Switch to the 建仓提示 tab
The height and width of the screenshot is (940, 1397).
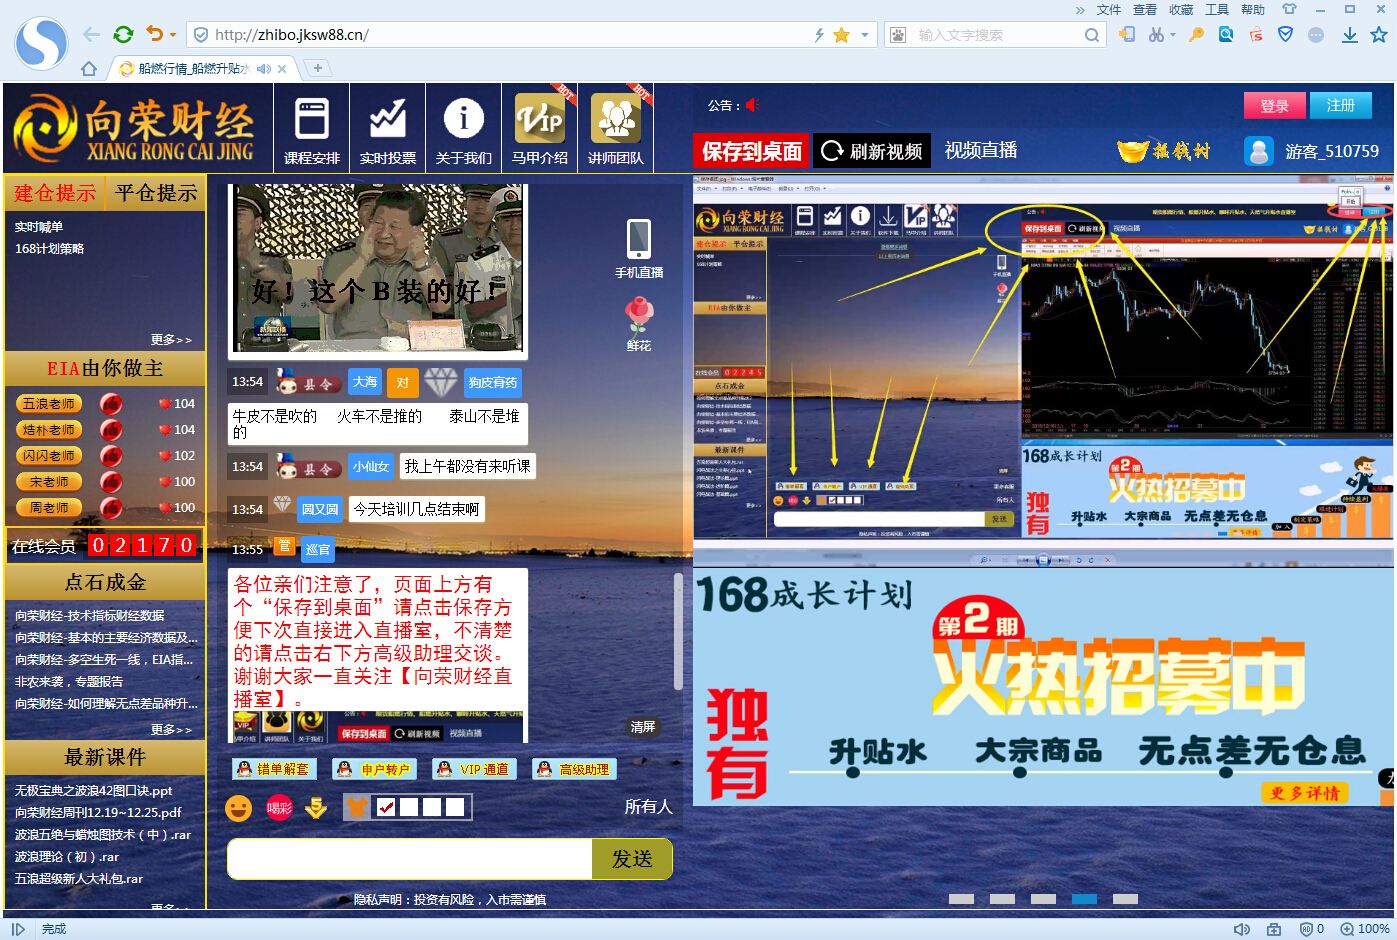coord(55,193)
